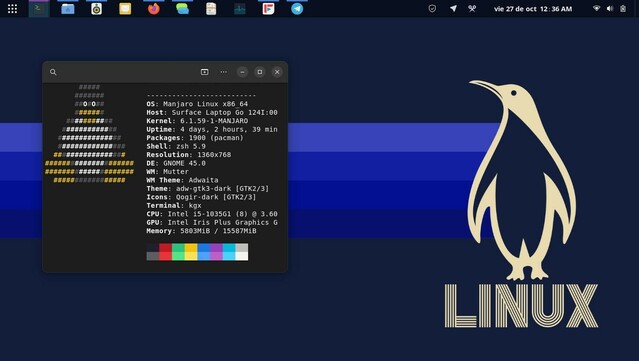Open the document editor icon in dock
The width and height of the screenshot is (639, 361).
pyautogui.click(x=211, y=9)
